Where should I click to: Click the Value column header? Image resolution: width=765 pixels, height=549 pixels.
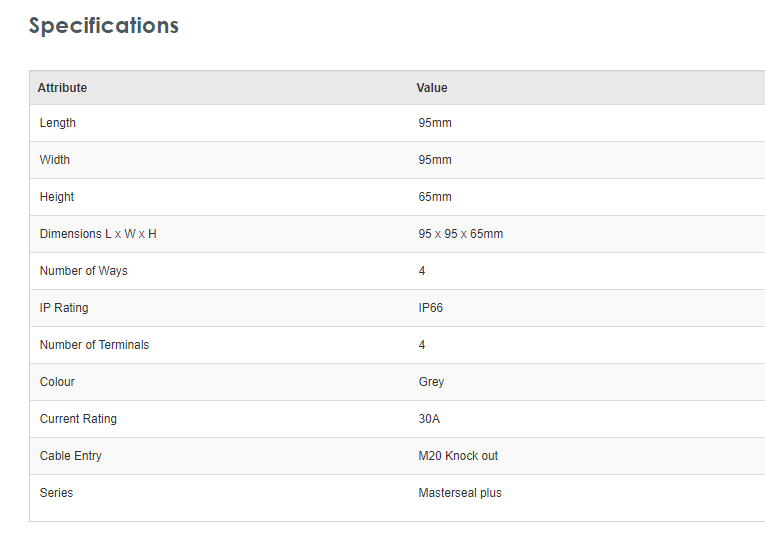[432, 88]
